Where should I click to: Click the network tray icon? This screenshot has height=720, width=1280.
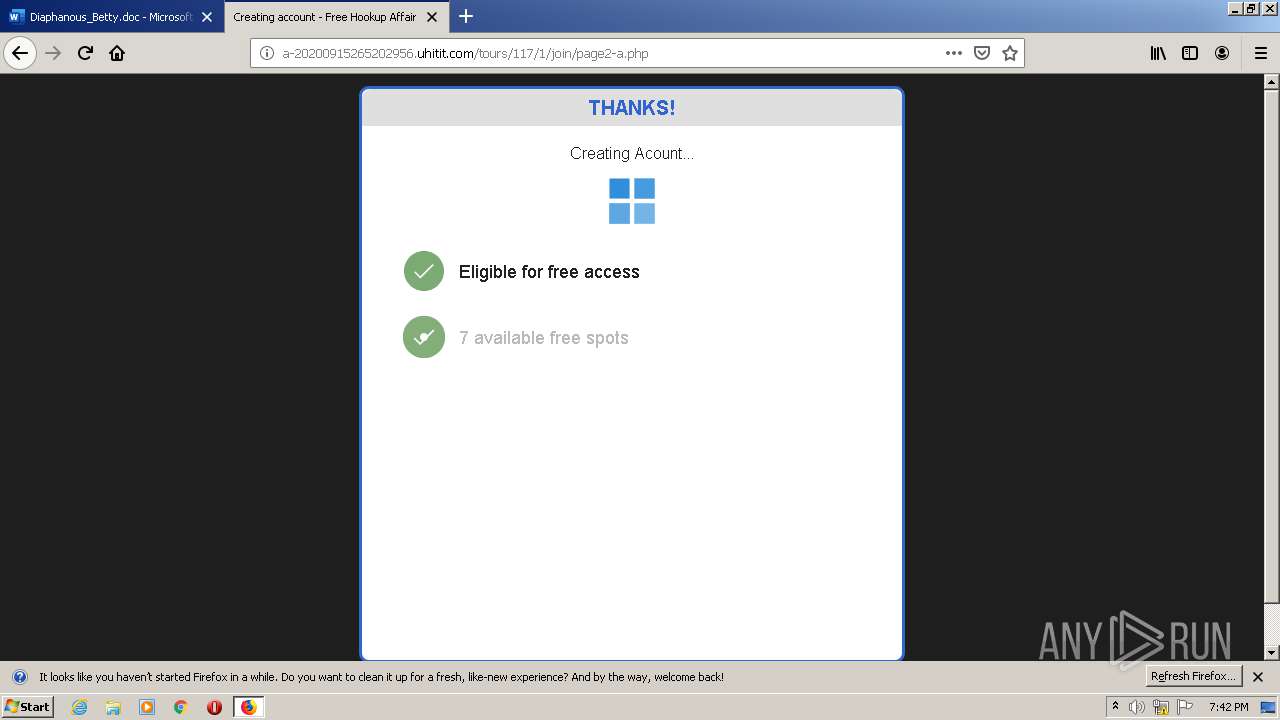[1161, 707]
